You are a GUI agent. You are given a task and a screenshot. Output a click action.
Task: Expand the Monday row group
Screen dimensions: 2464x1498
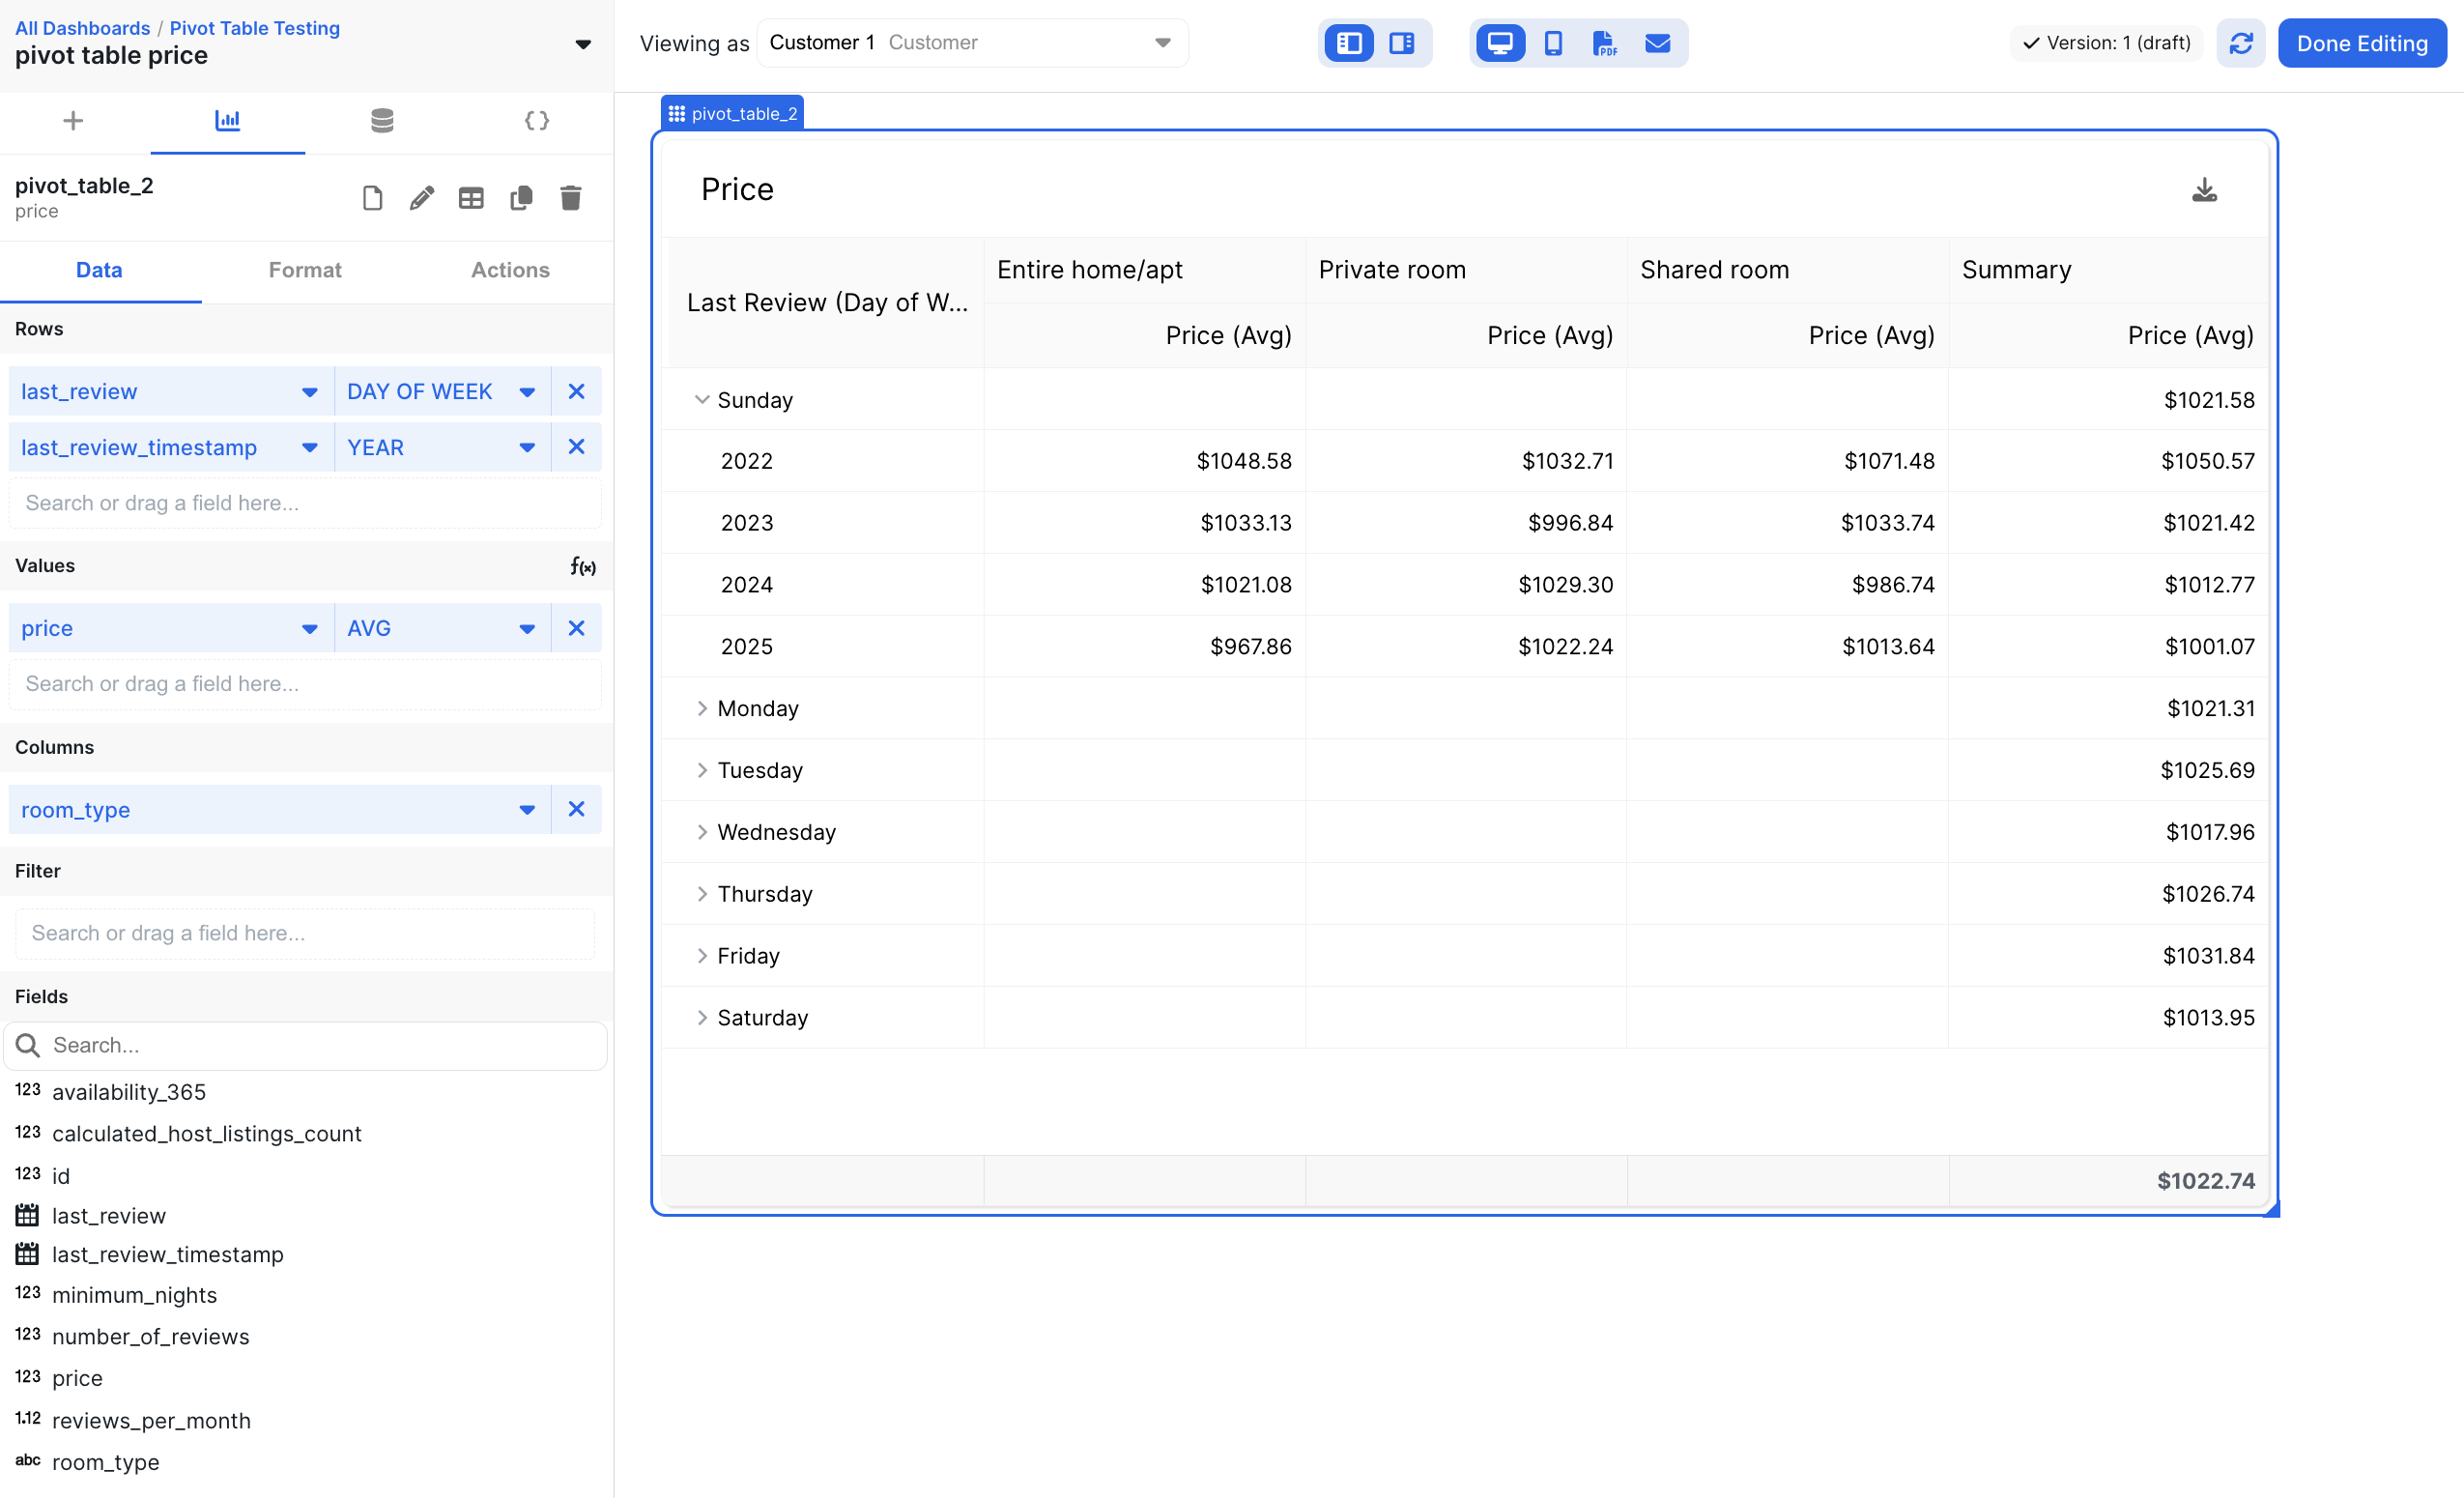(701, 708)
